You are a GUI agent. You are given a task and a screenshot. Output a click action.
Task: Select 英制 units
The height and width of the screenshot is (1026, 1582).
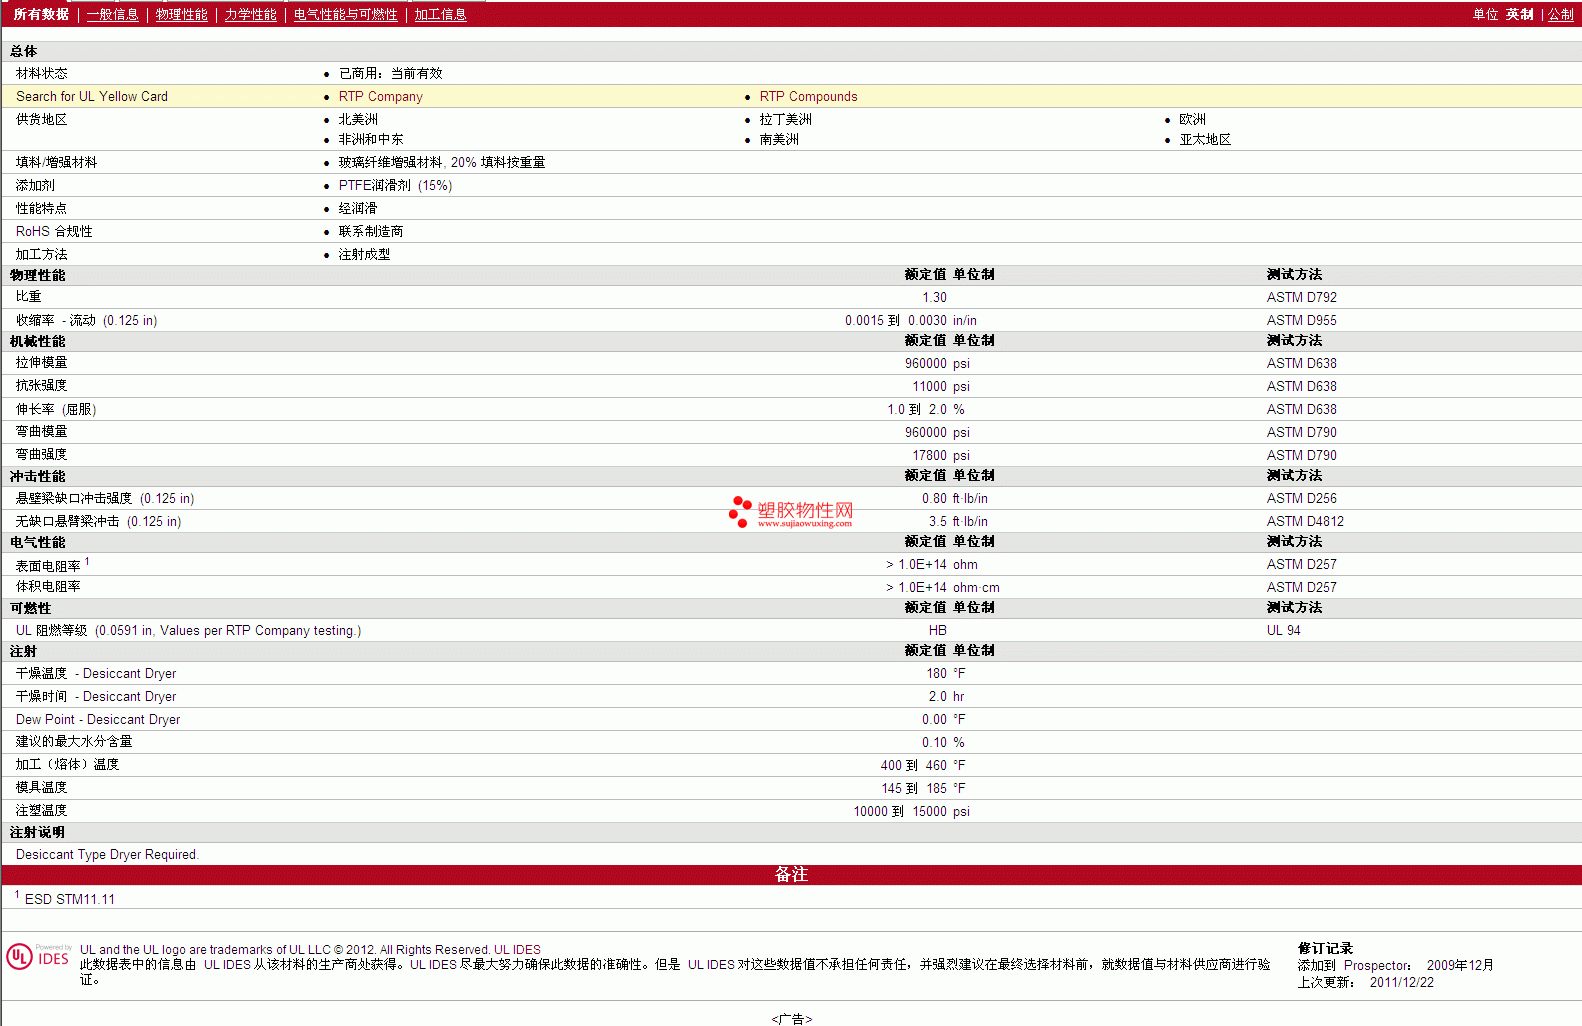click(1519, 14)
